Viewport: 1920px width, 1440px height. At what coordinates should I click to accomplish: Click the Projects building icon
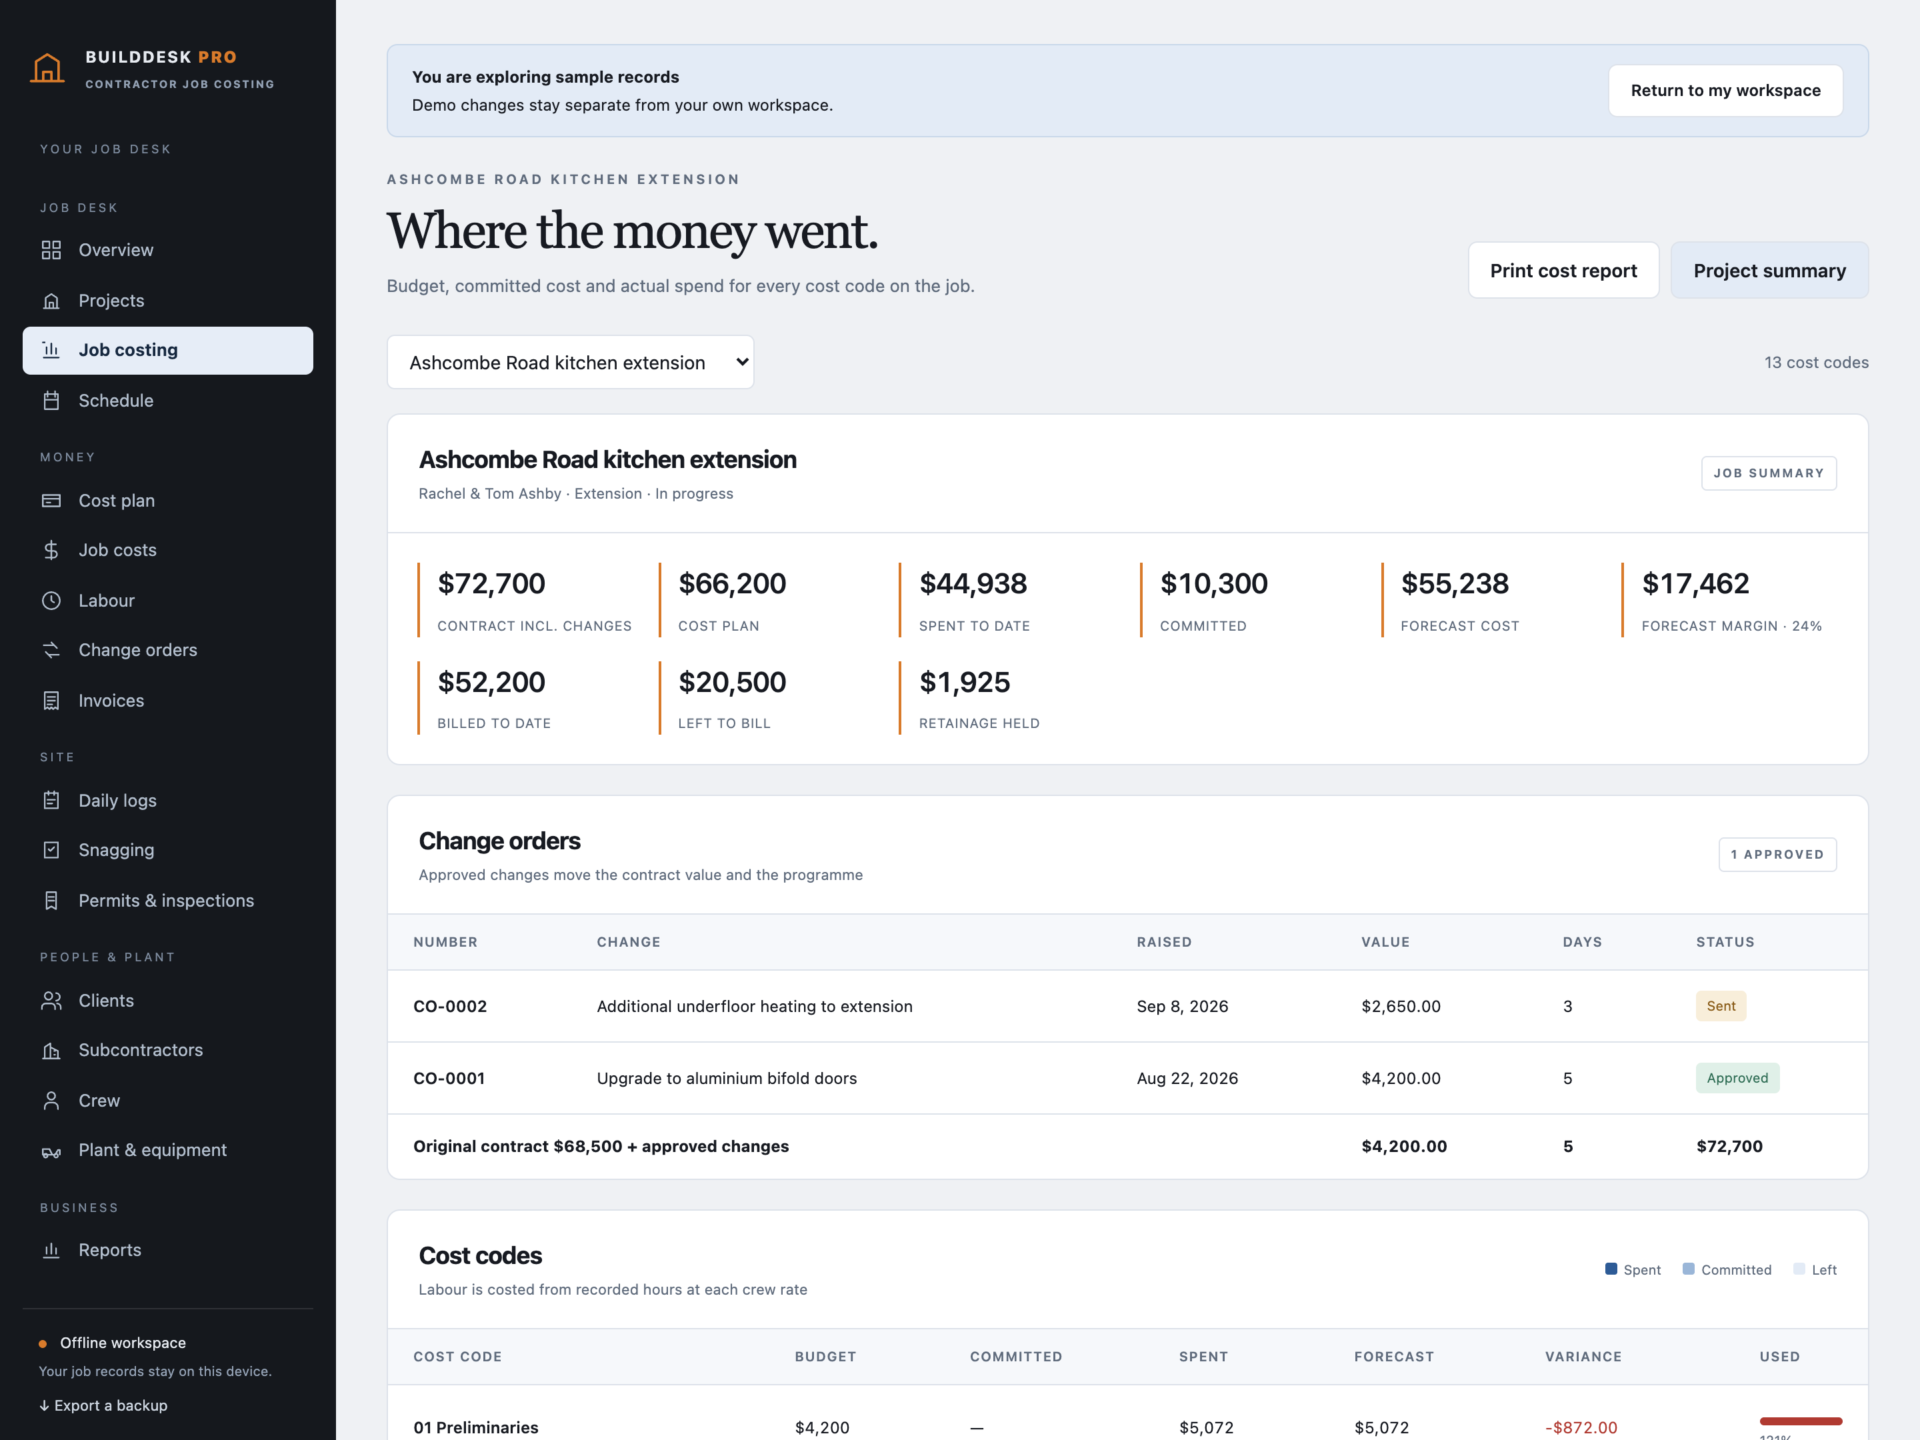click(51, 301)
